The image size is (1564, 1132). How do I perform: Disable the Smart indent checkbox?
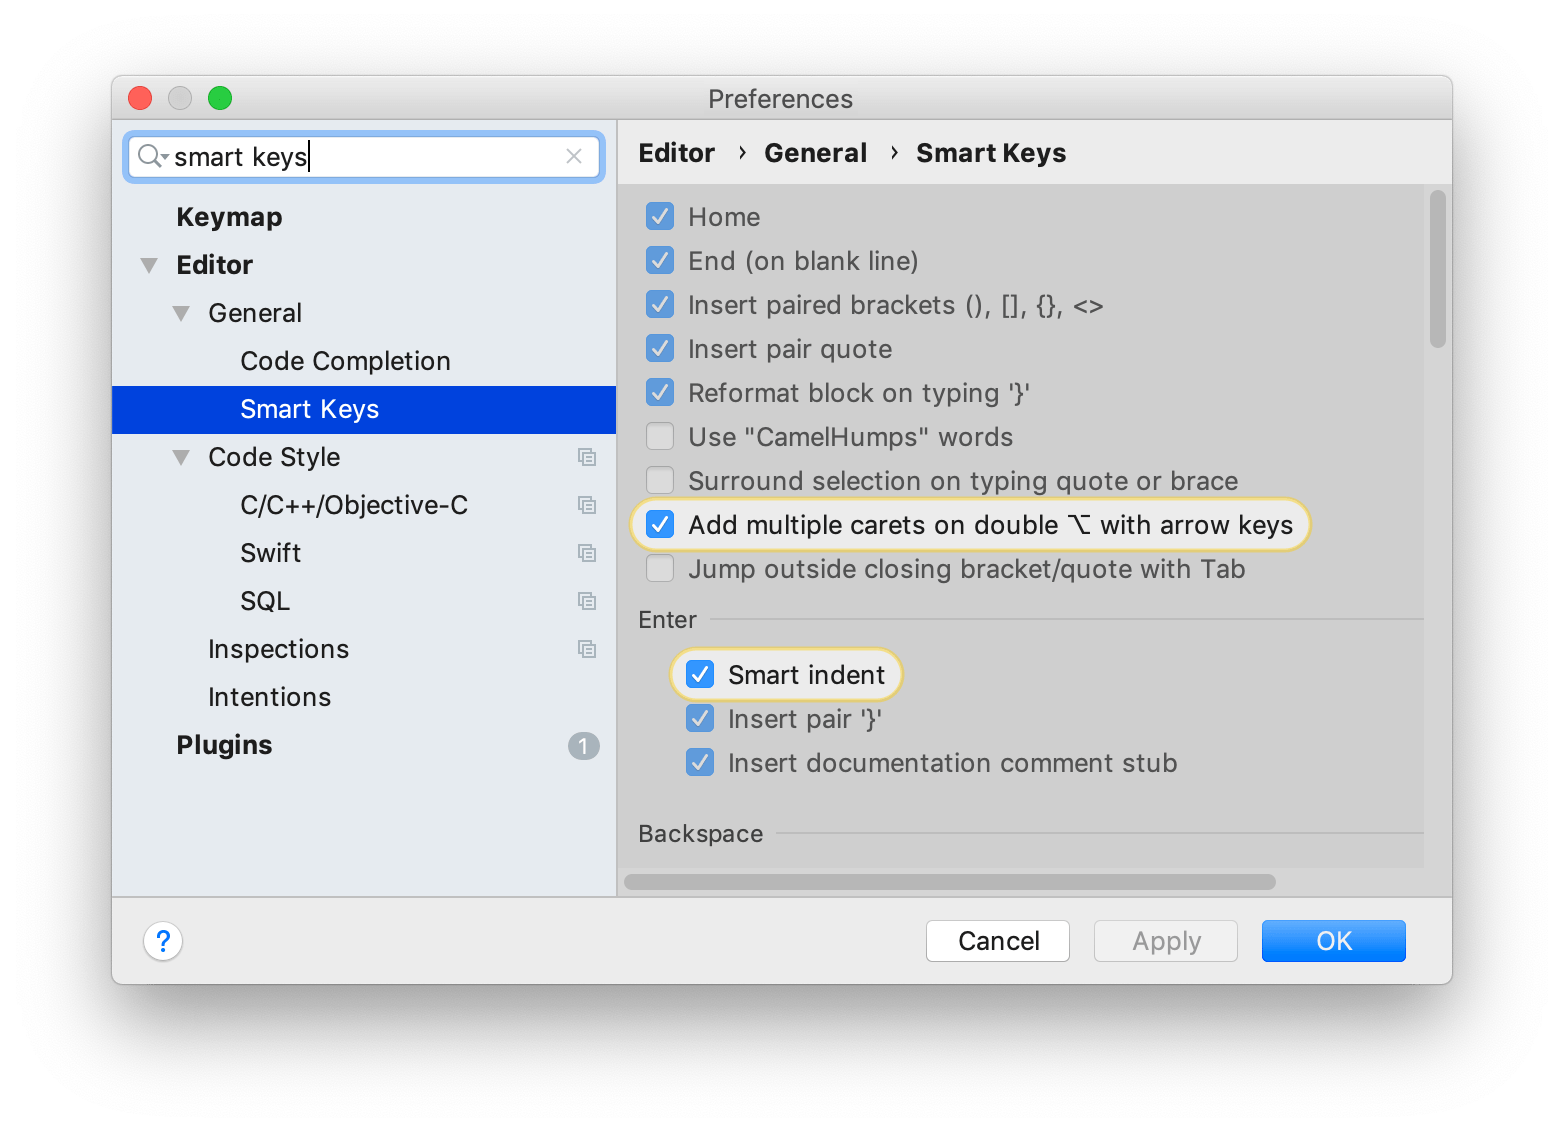(700, 675)
